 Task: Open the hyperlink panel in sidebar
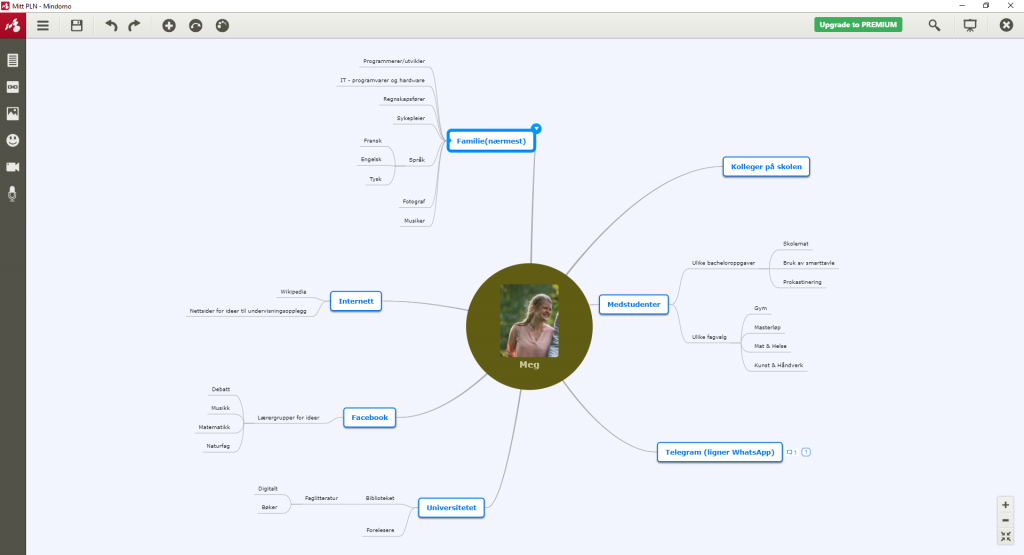[12, 87]
